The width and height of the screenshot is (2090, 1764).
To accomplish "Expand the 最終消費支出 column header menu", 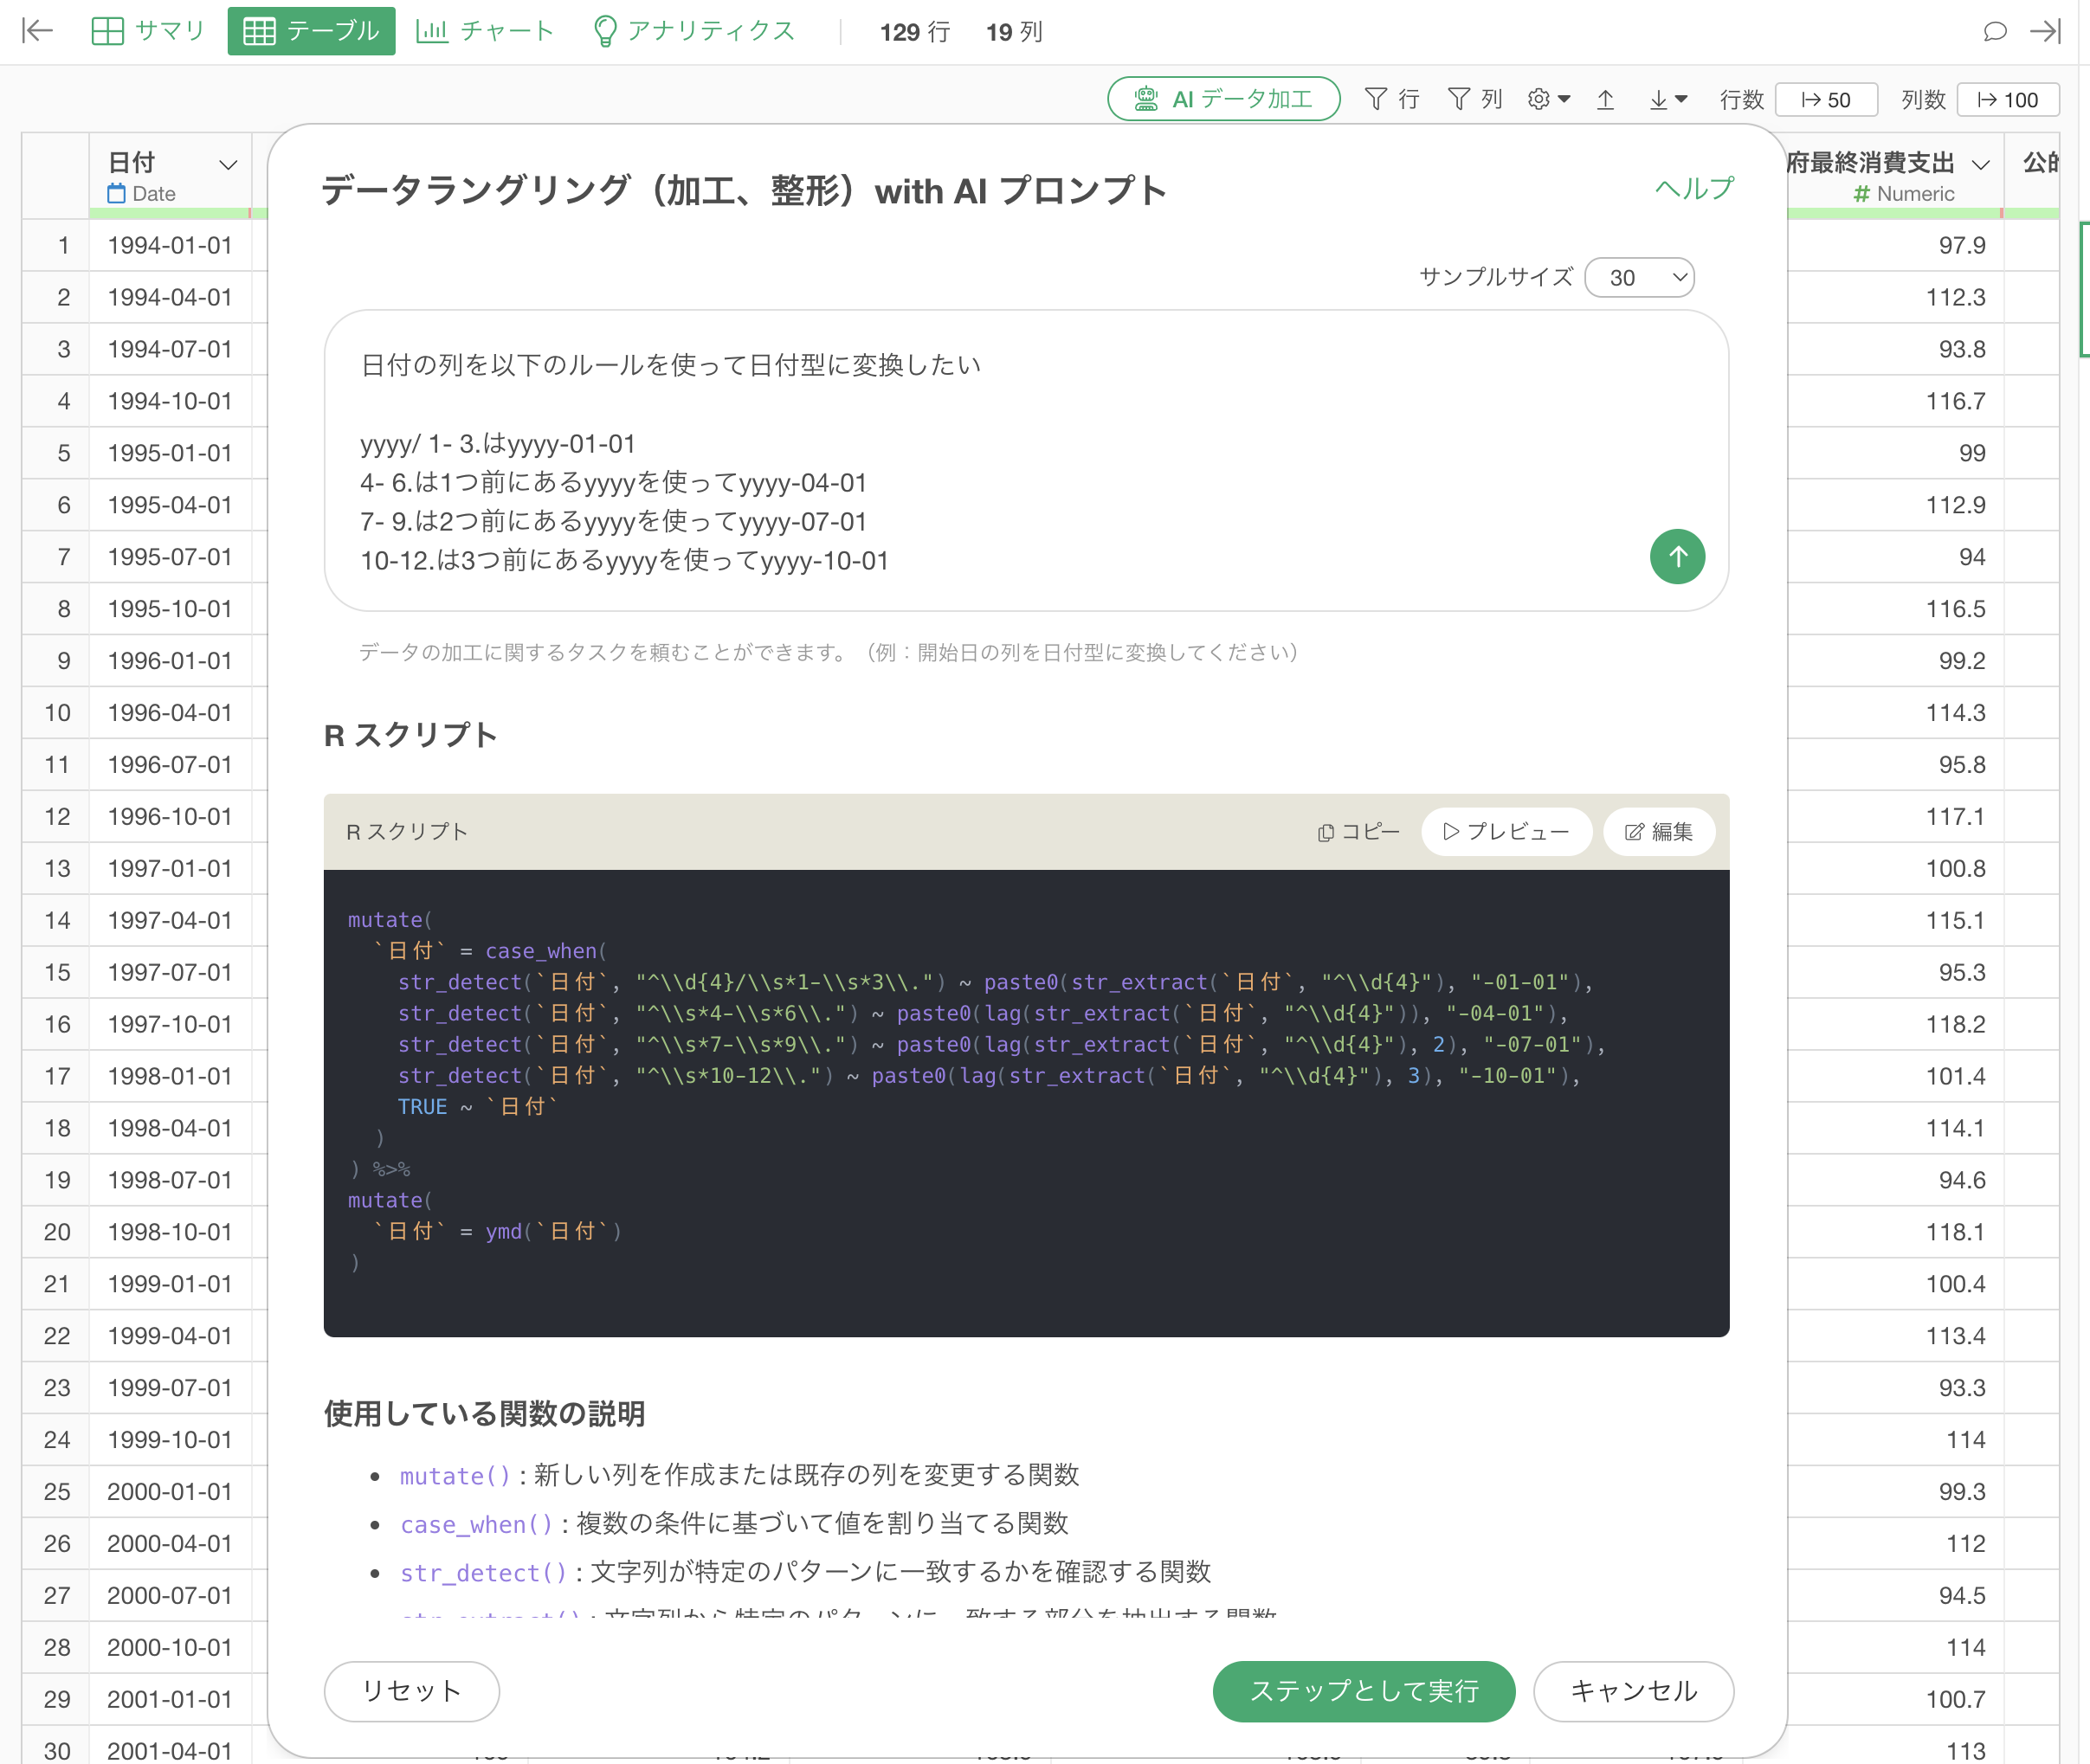I will (x=1980, y=165).
